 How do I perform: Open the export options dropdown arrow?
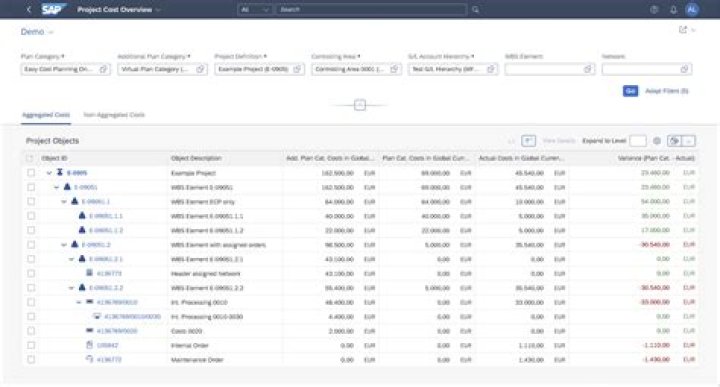coord(689,141)
